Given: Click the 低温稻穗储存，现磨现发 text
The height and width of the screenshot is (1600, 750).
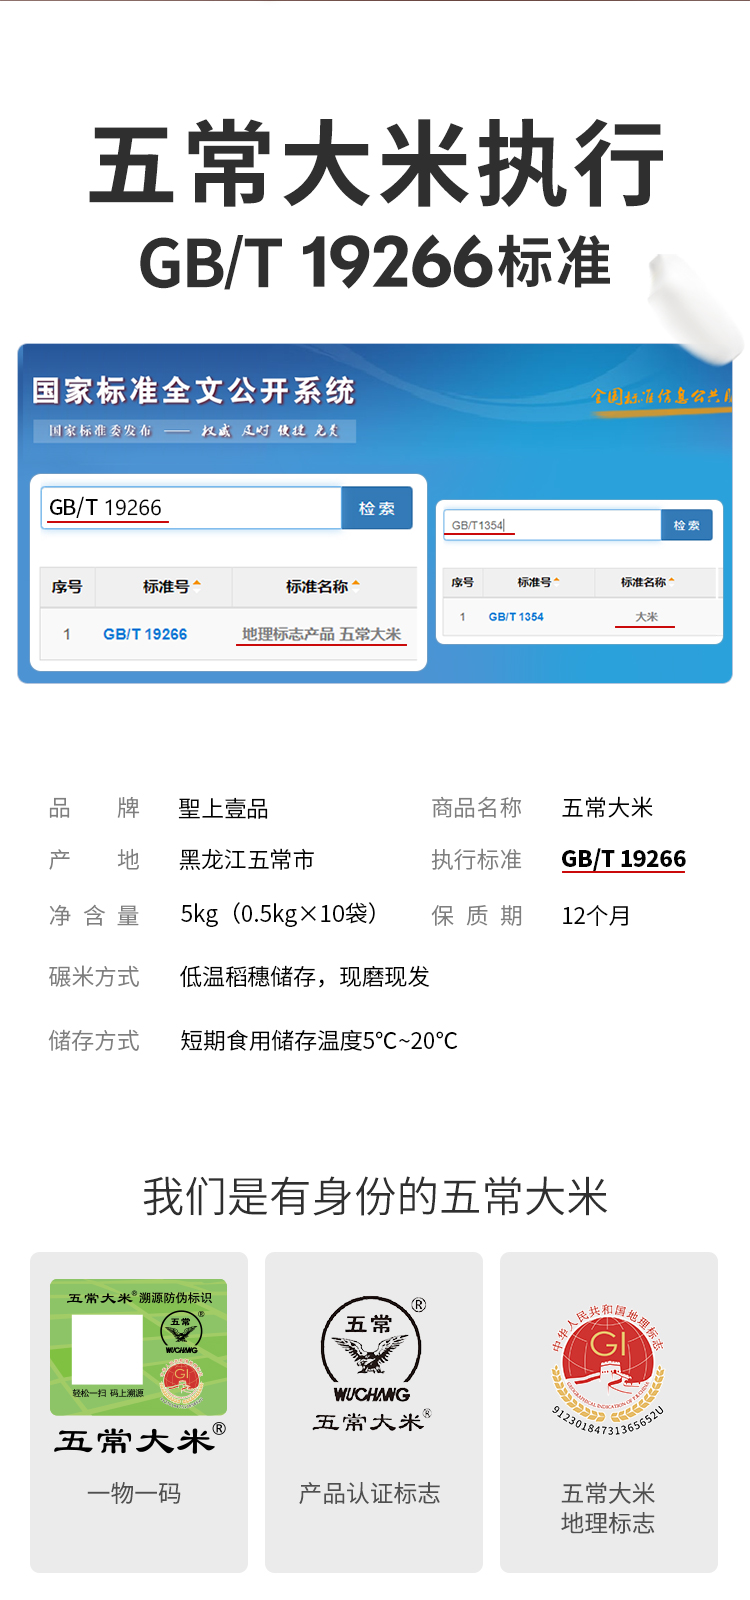Looking at the screenshot, I should click(x=305, y=977).
